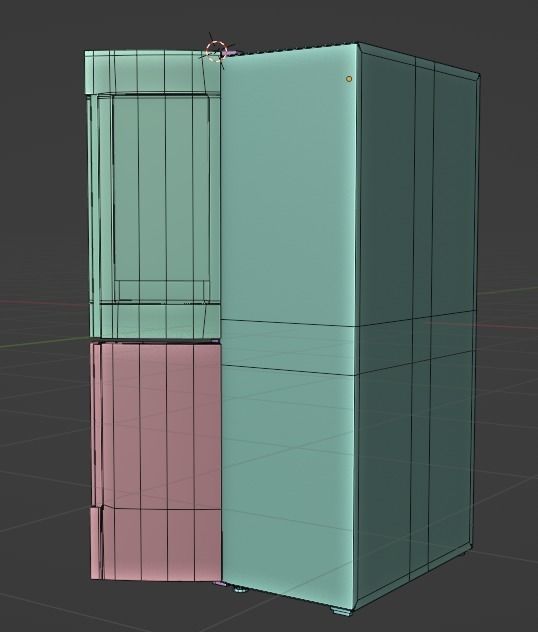Select the pink lower door mesh

156,461
